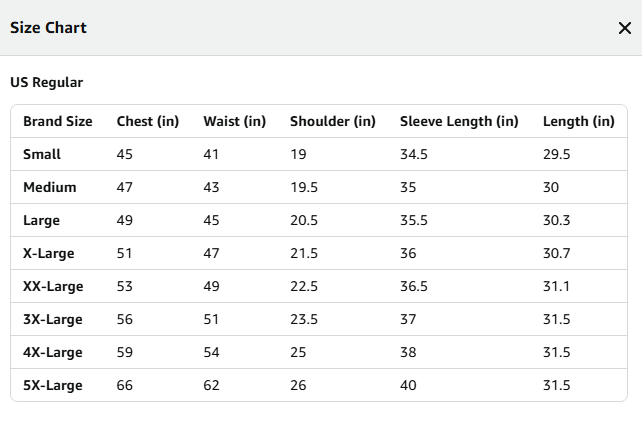The height and width of the screenshot is (431, 642).
Task: Select the Large size row label
Action: pos(41,221)
